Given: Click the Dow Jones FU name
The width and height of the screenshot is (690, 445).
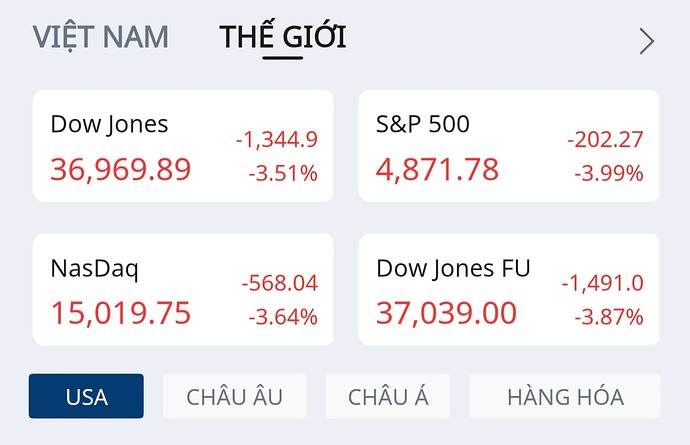Looking at the screenshot, I should [x=453, y=268].
